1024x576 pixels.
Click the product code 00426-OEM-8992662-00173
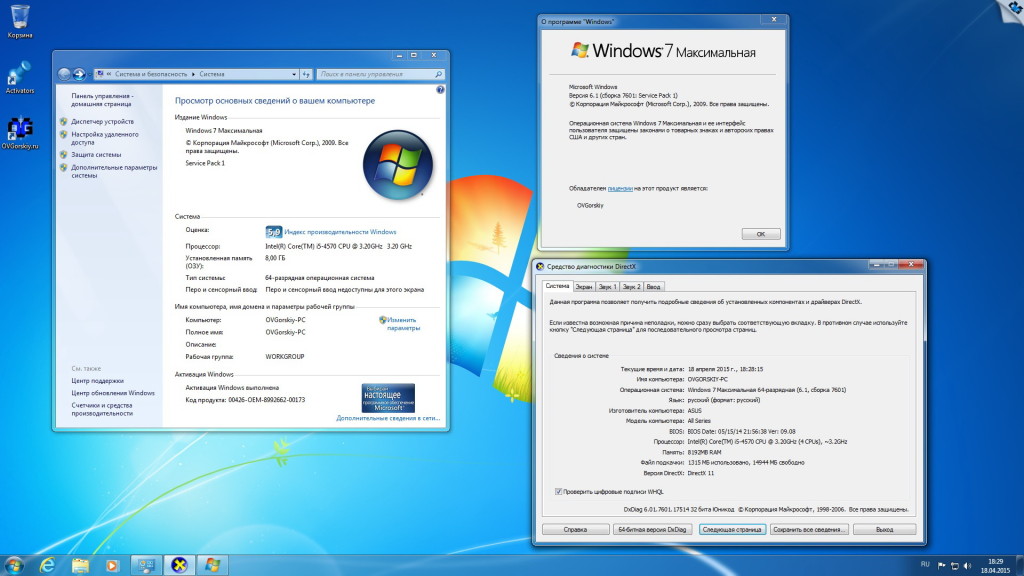pos(266,400)
